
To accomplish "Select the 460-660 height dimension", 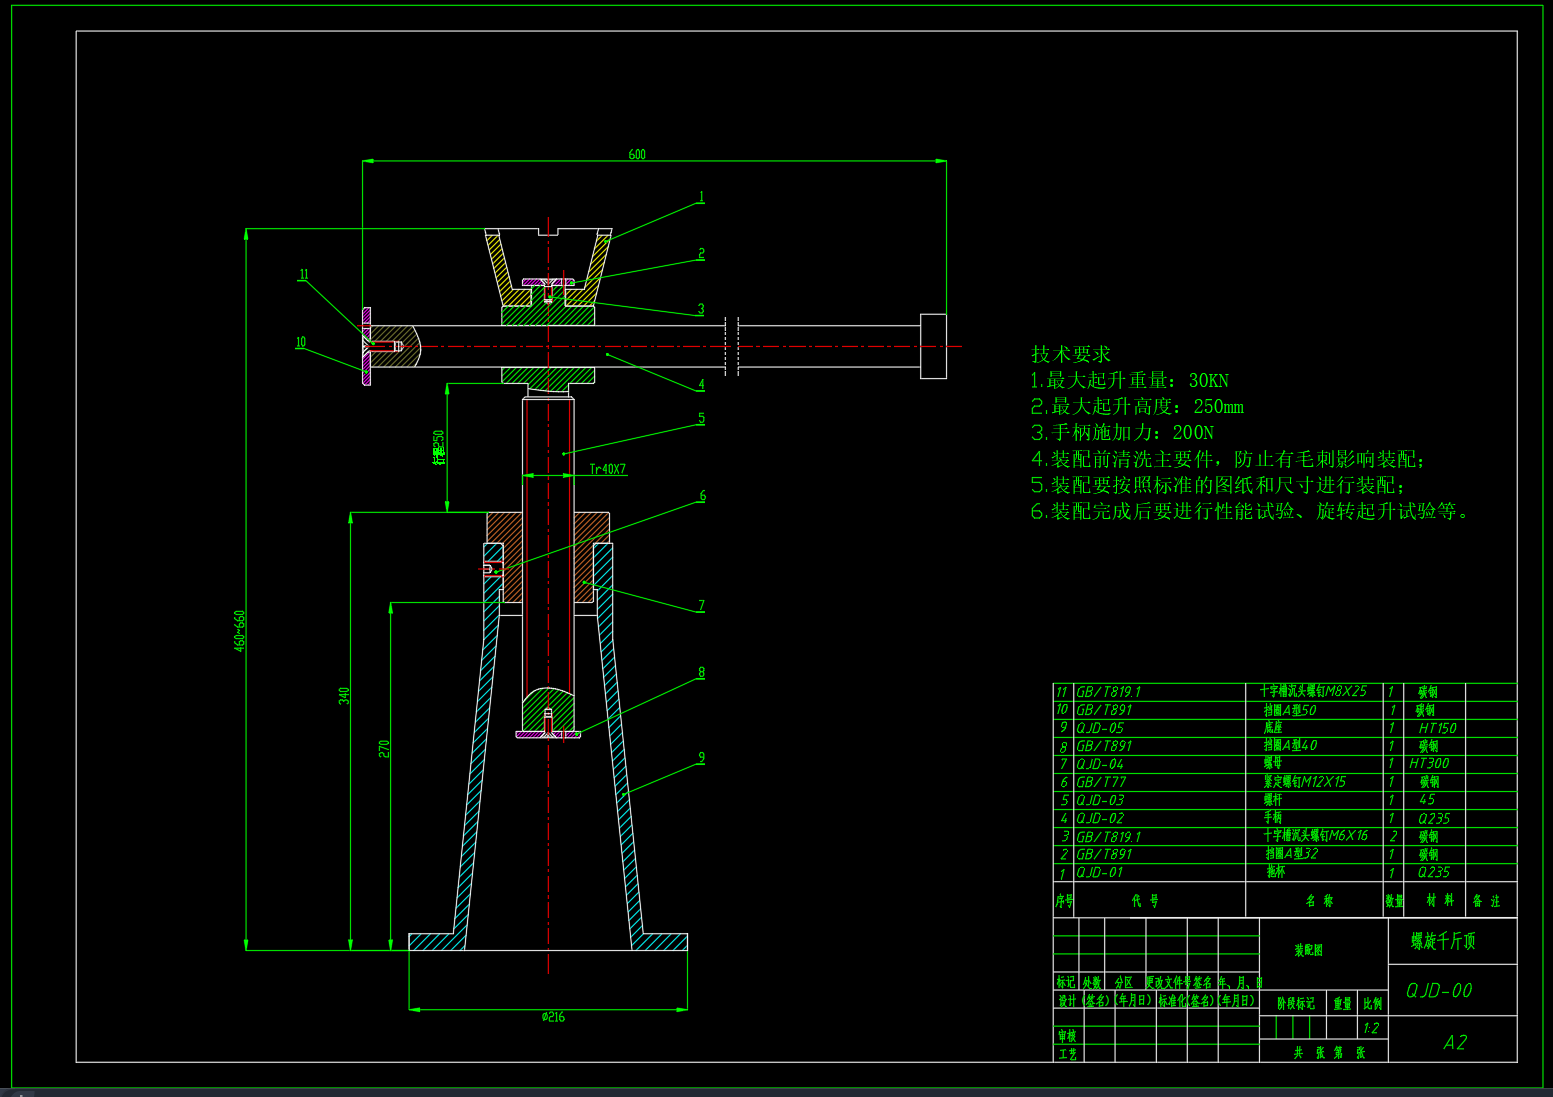I will tap(239, 630).
